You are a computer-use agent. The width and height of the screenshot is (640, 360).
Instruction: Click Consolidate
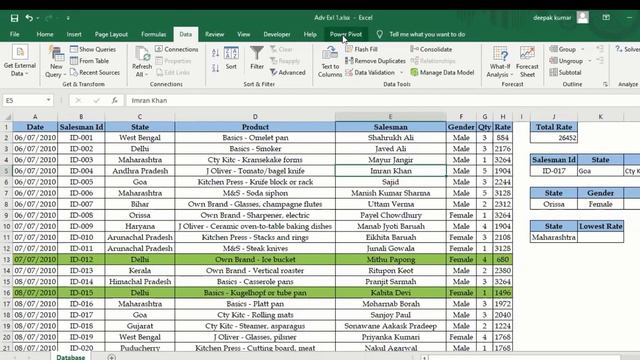431,49
